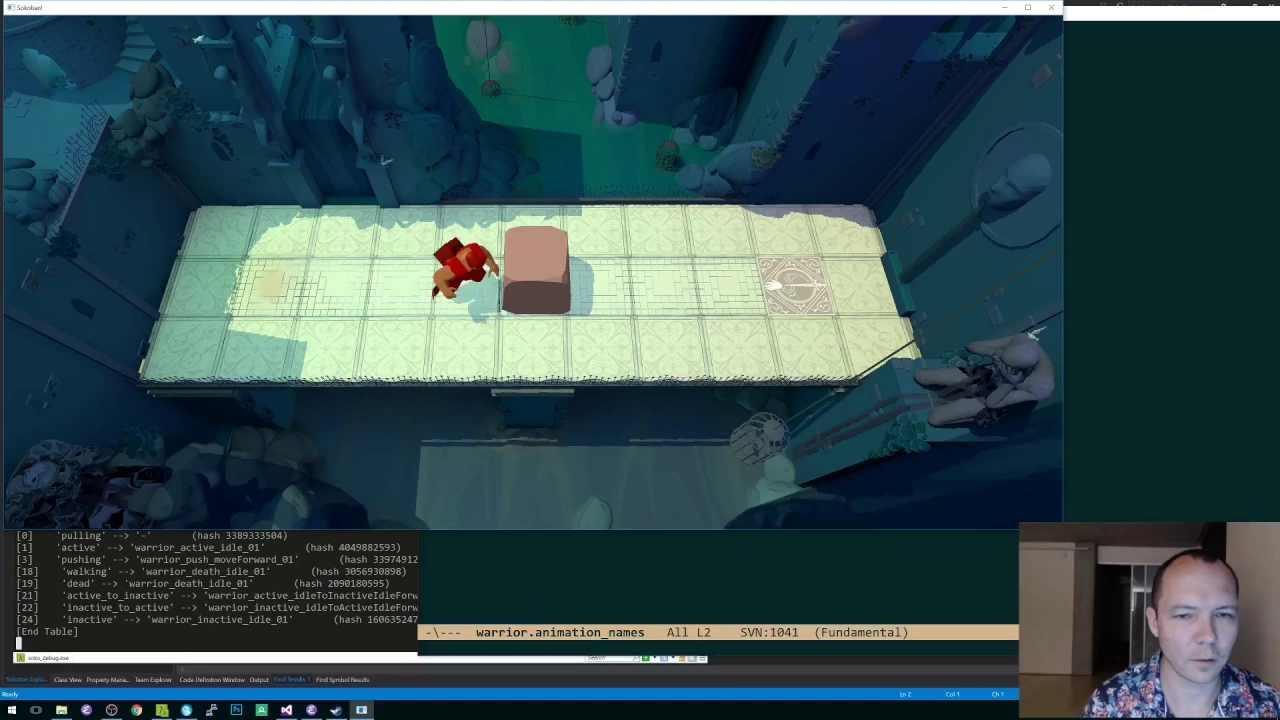Click (Fundamental) mode indicator

pyautogui.click(x=861, y=632)
